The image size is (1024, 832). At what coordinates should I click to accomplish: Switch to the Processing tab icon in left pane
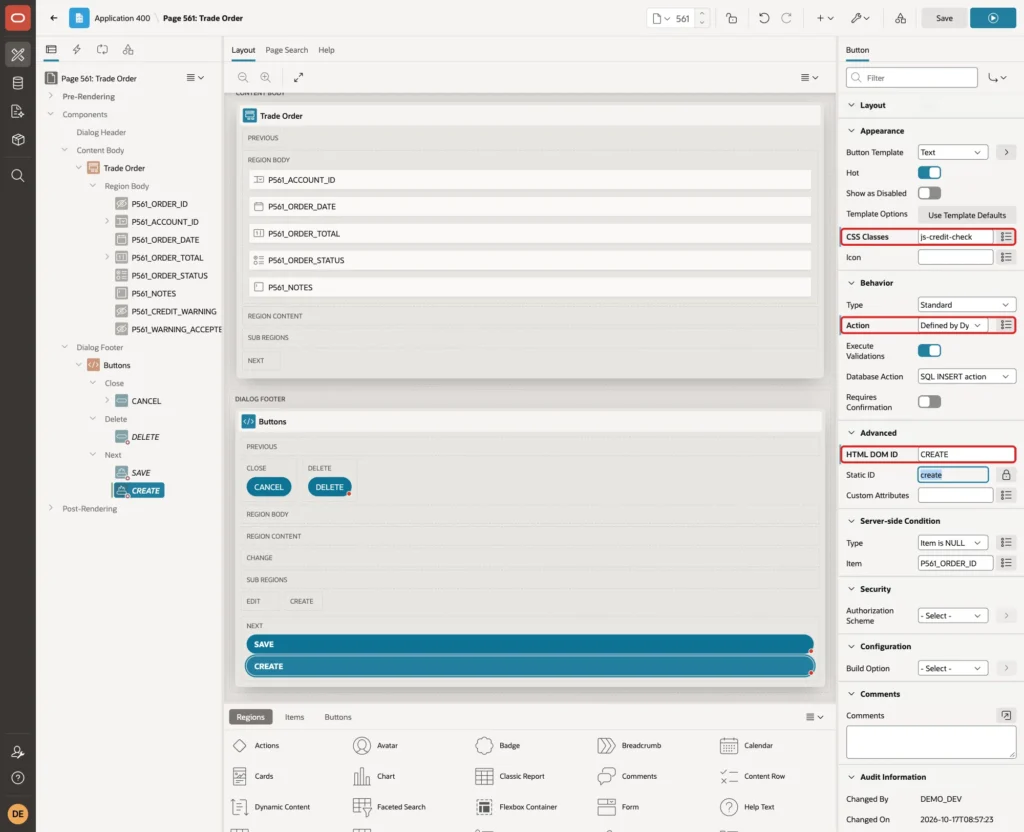102,50
